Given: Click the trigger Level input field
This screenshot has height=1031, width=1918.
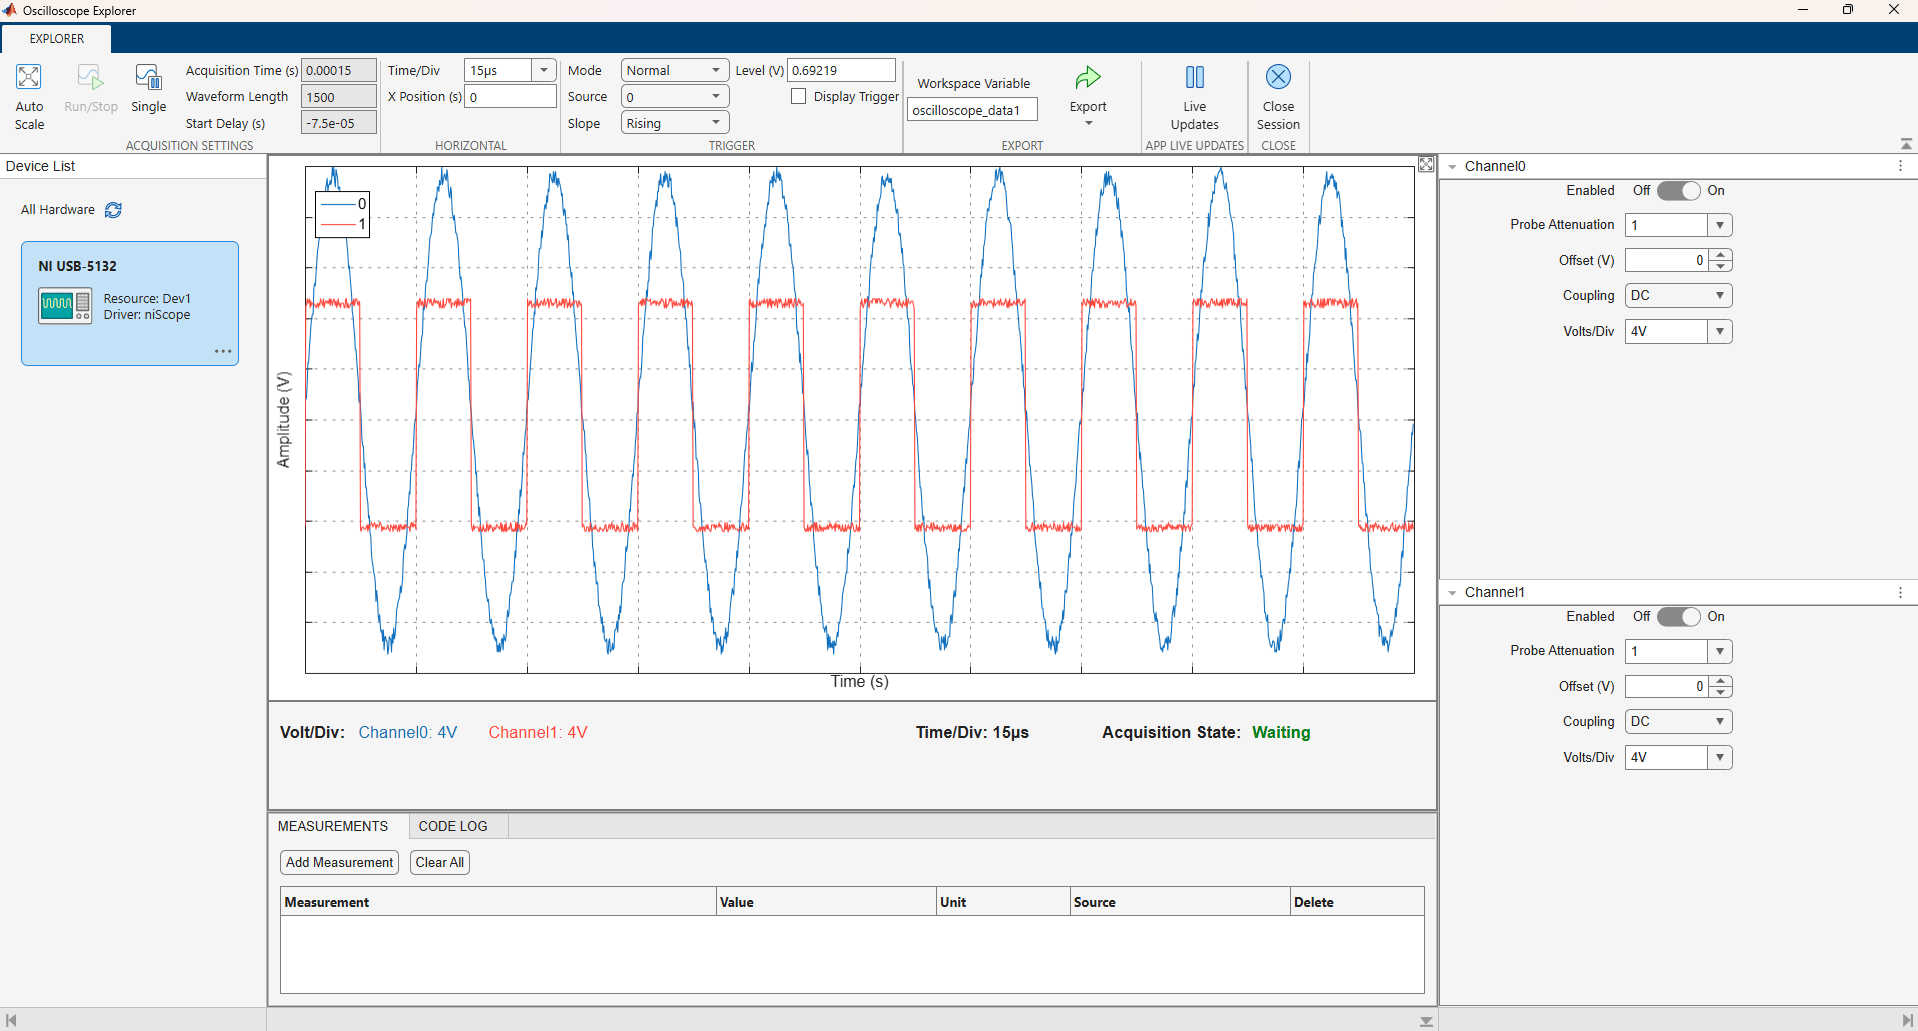Looking at the screenshot, I should point(841,70).
